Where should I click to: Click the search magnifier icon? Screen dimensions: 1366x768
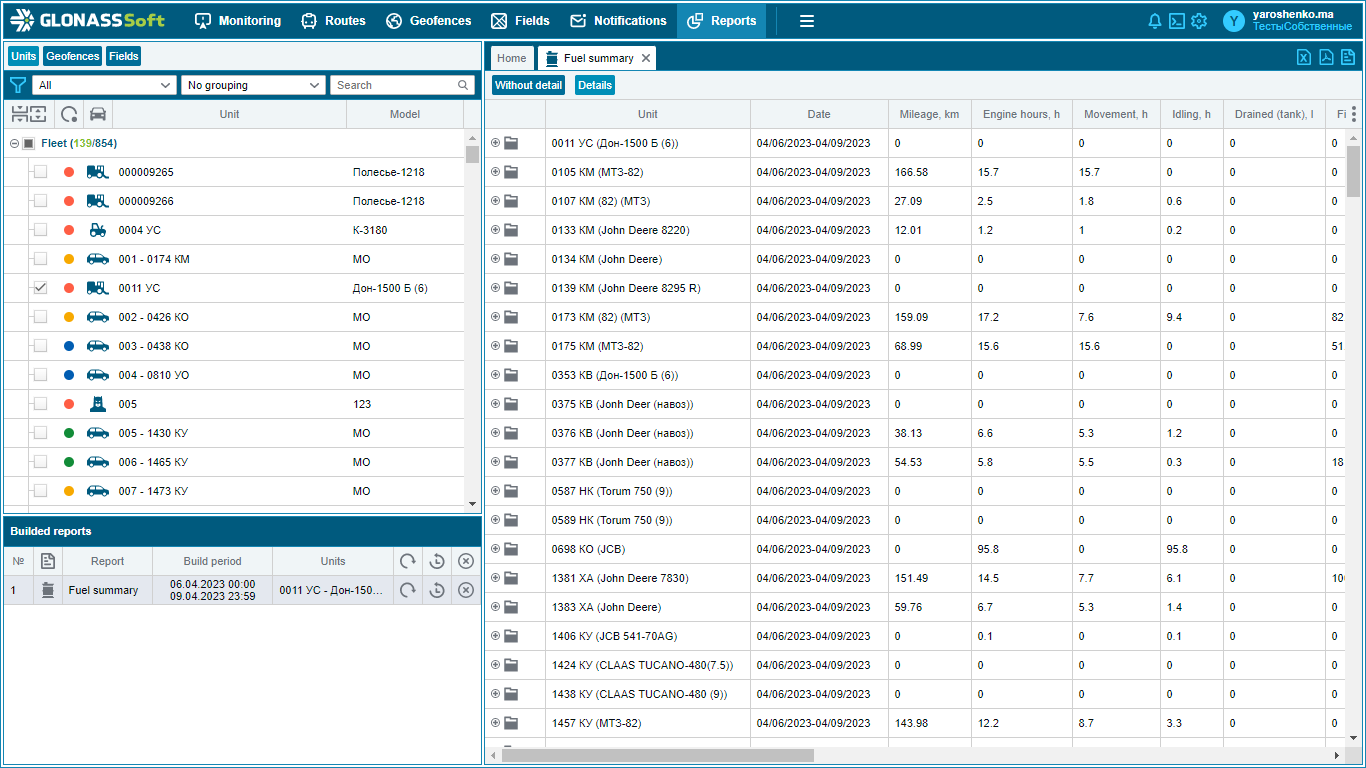point(463,85)
